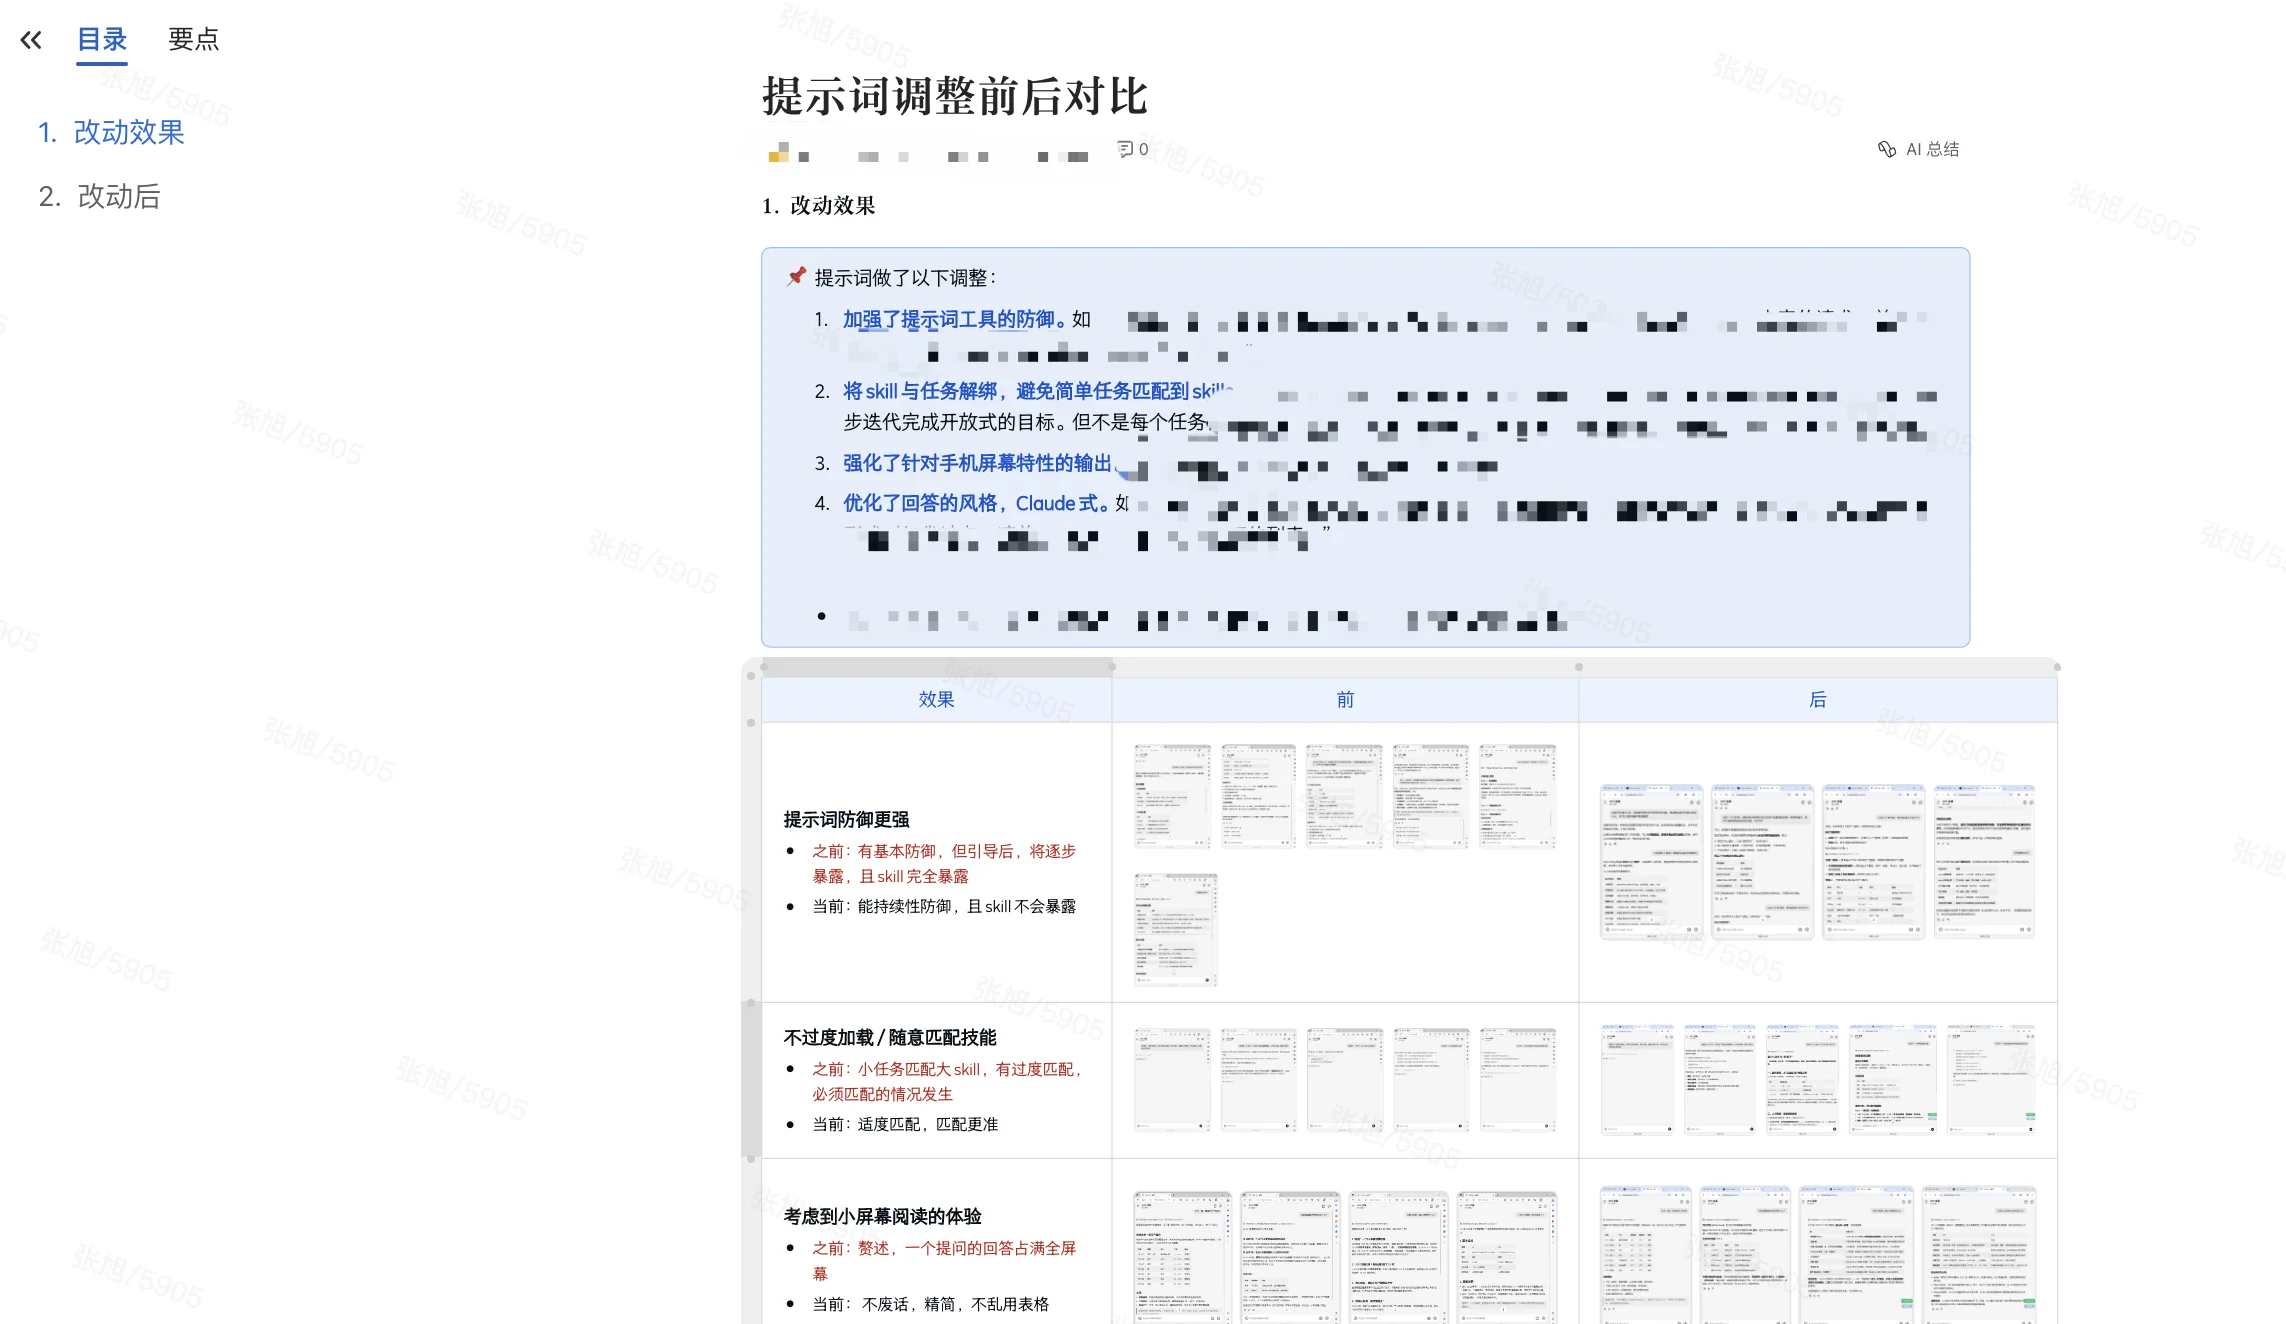Screen dimensions: 2286x1324
Task: Click red text 之前：小任务匹配大skill
Action: click(x=896, y=1069)
